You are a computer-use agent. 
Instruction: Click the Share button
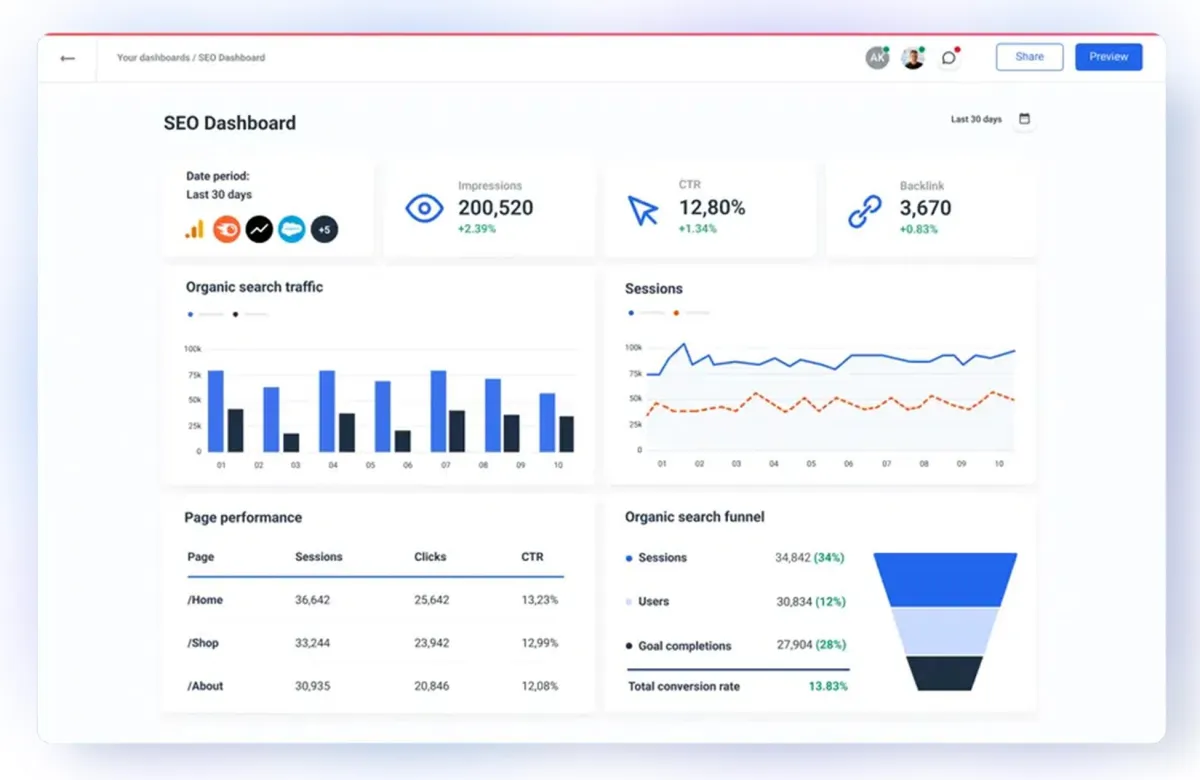(x=1029, y=57)
